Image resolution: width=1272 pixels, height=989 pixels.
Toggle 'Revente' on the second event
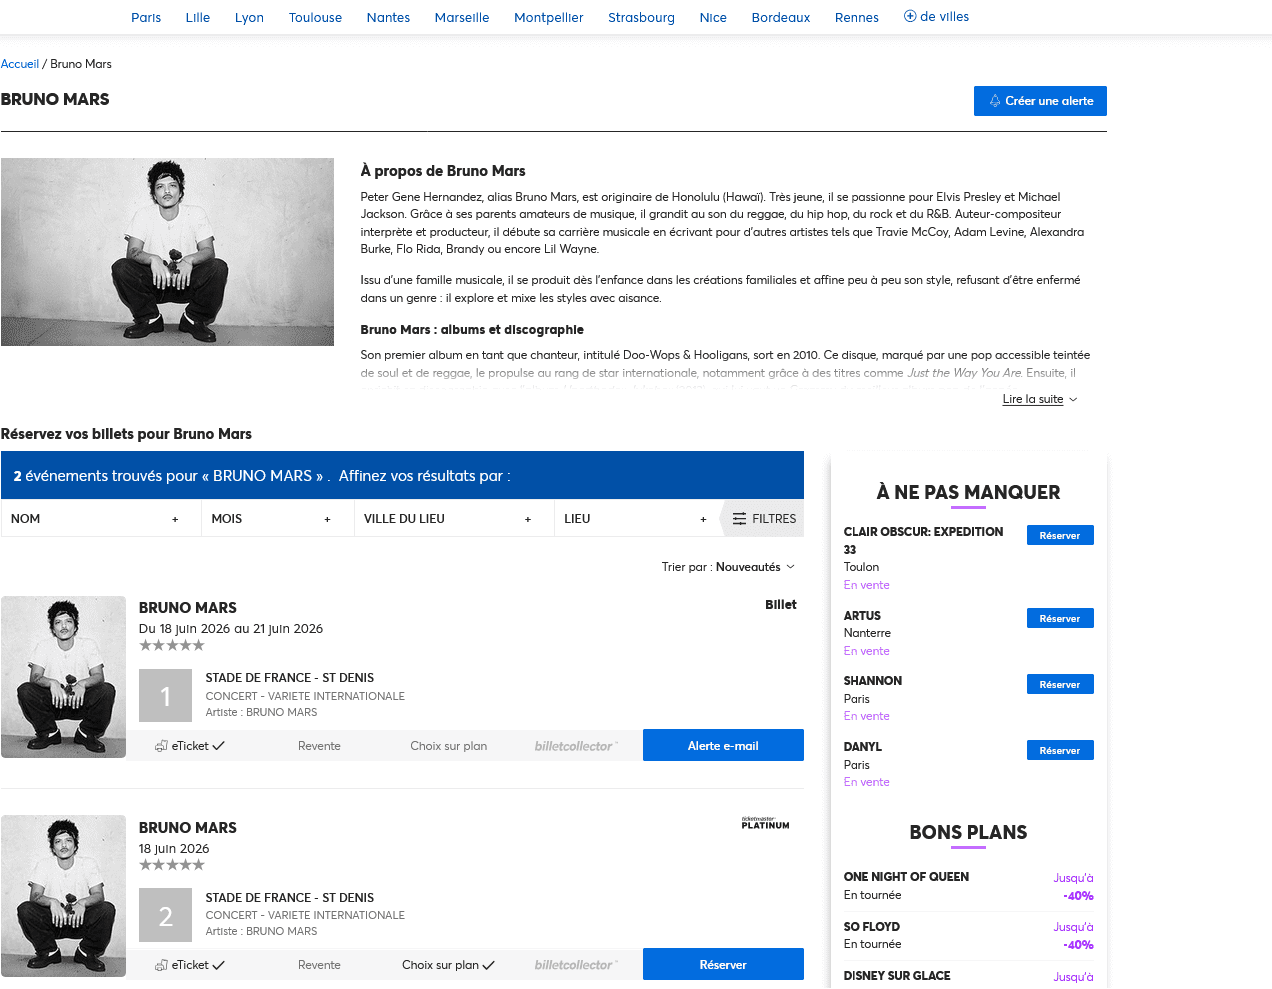319,964
